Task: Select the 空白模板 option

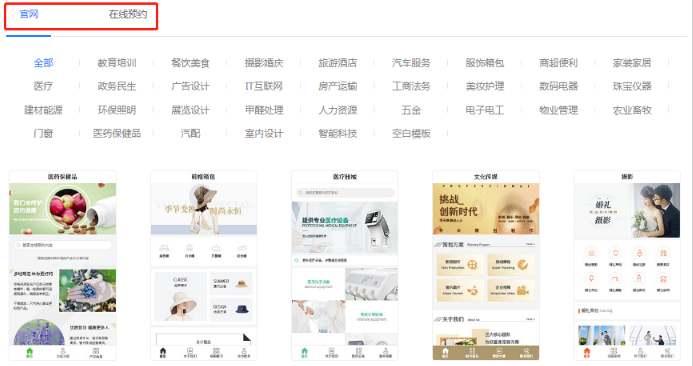Action: [x=411, y=133]
